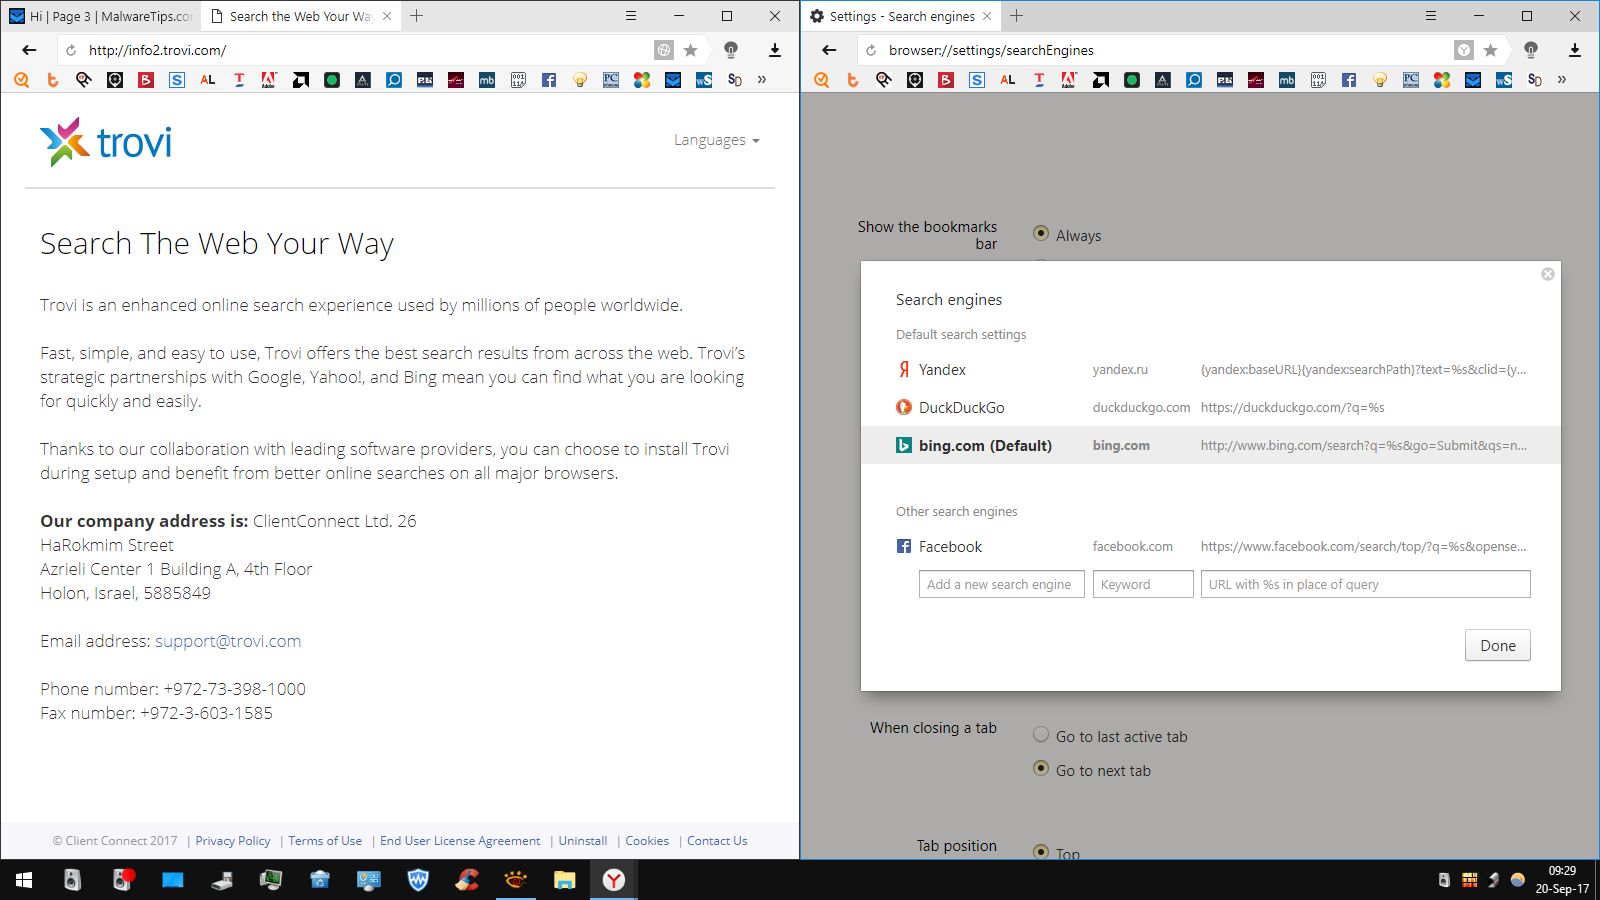
Task: Open the support@trovi.com email link
Action: pyautogui.click(x=228, y=641)
